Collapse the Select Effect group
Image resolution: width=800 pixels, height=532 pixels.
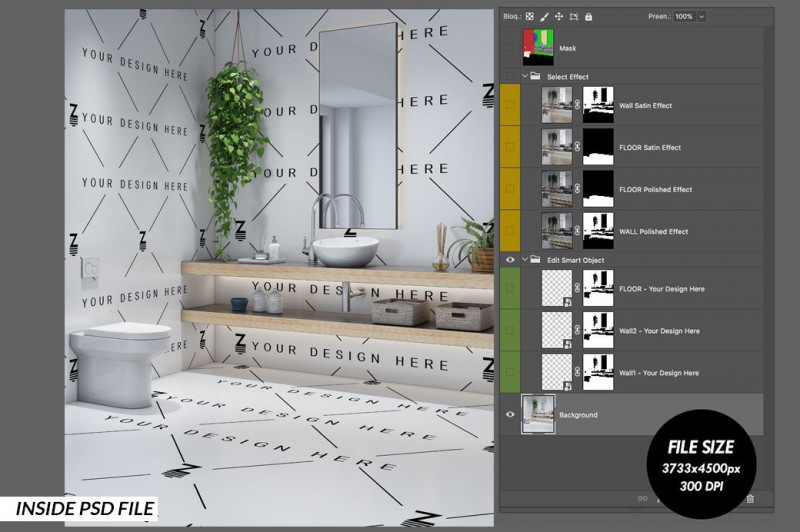pyautogui.click(x=524, y=75)
